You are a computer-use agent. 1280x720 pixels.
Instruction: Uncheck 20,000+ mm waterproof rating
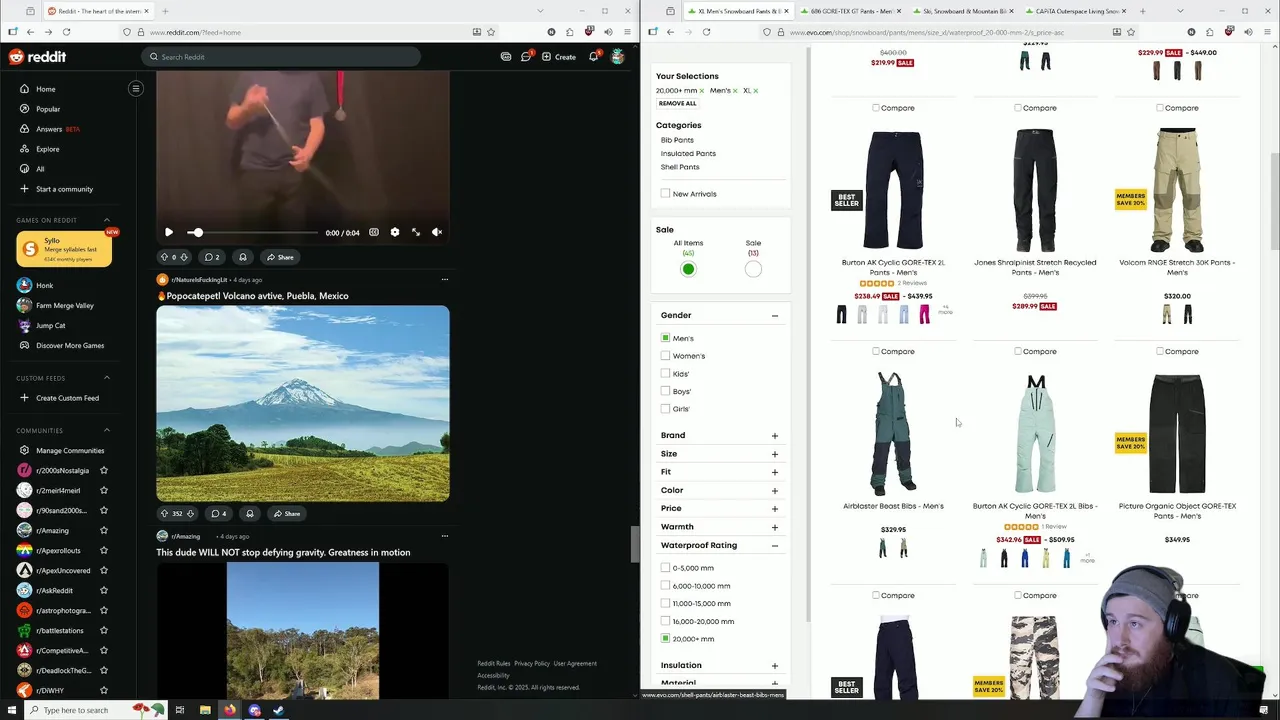click(x=666, y=639)
